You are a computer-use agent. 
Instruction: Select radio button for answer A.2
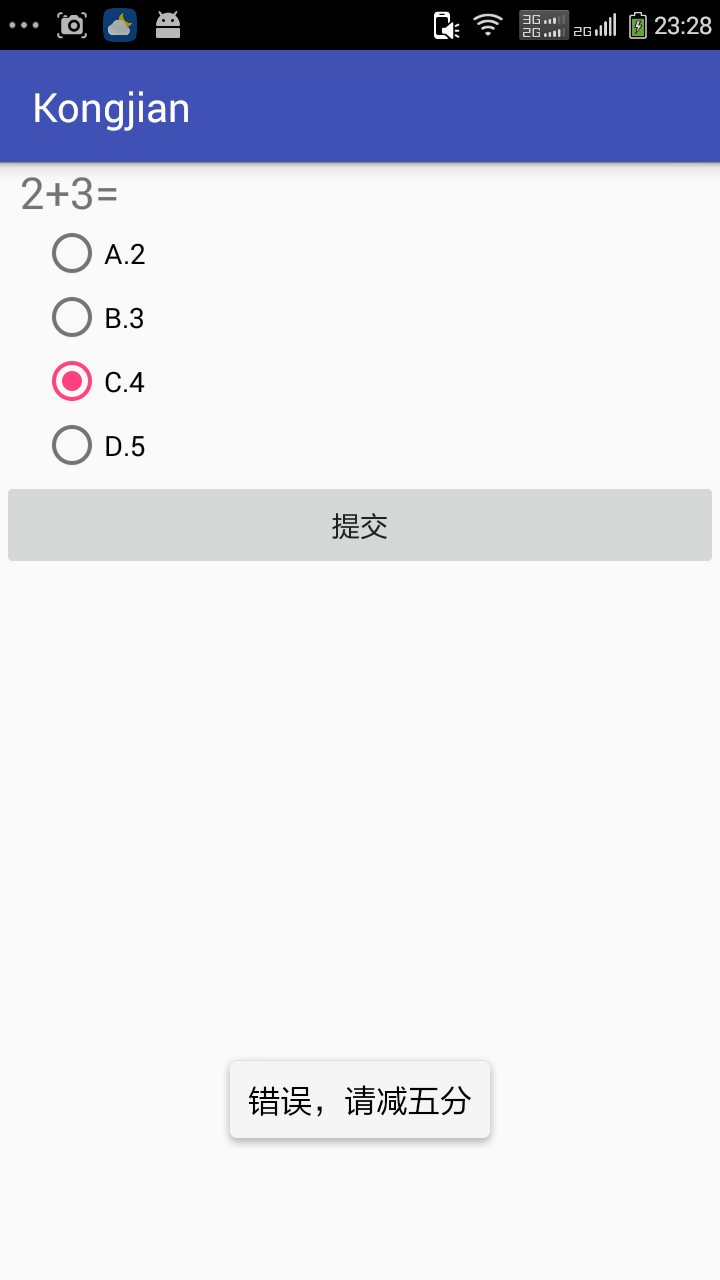72,254
